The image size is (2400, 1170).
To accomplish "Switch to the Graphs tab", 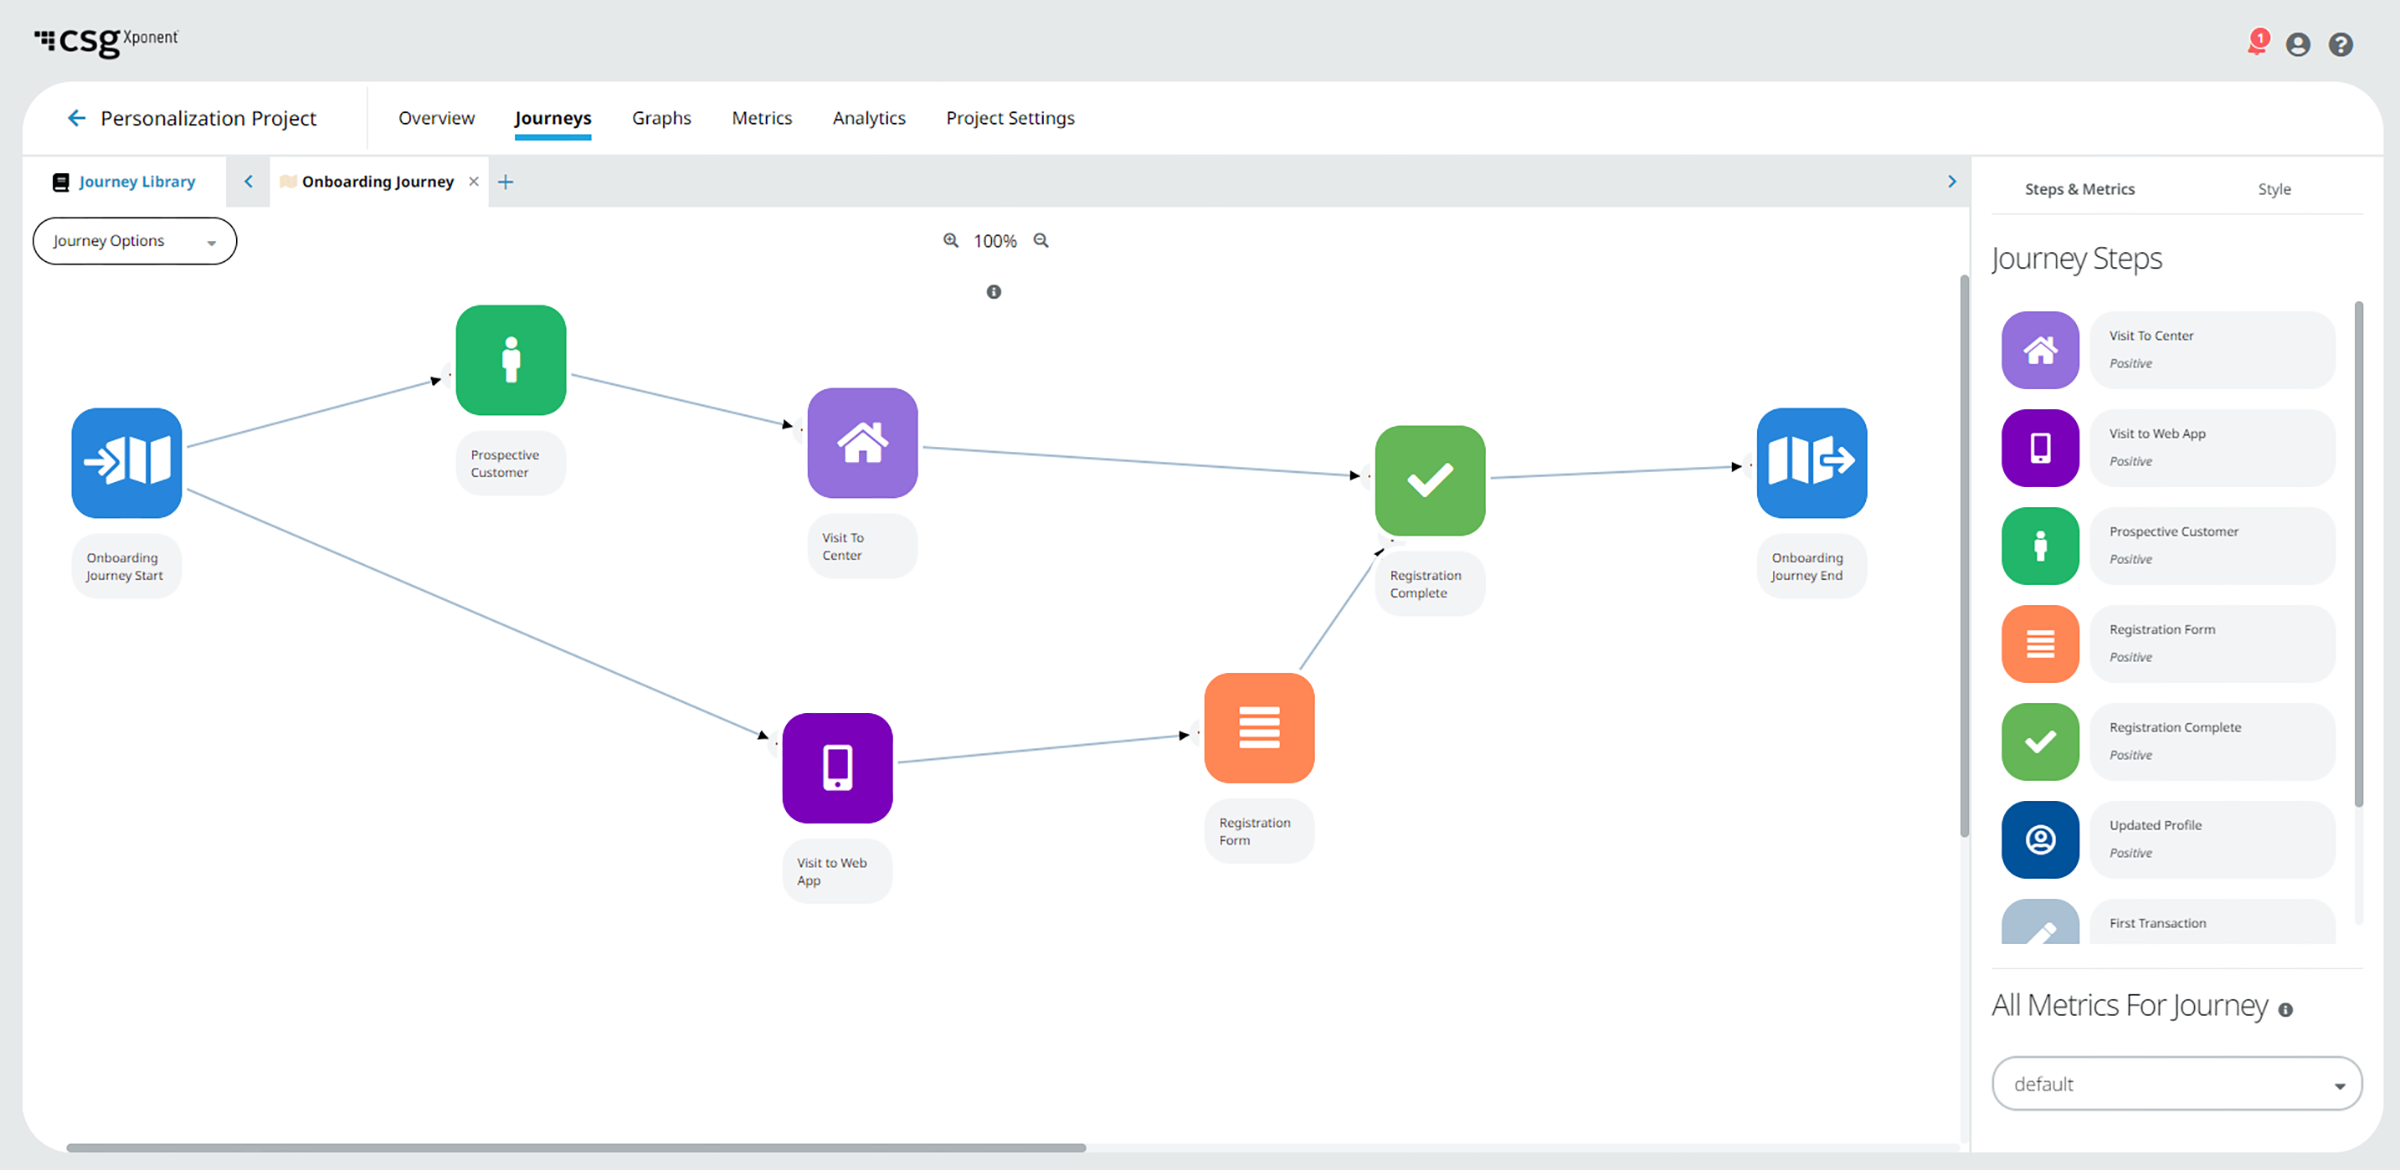I will click(661, 118).
